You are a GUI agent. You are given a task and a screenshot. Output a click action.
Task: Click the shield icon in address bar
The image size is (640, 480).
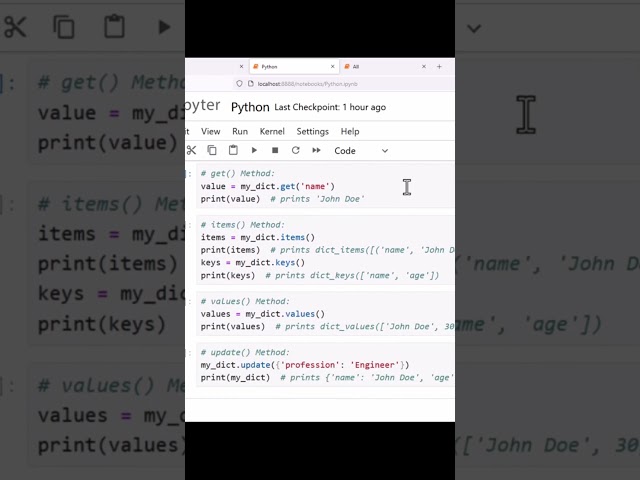239,84
